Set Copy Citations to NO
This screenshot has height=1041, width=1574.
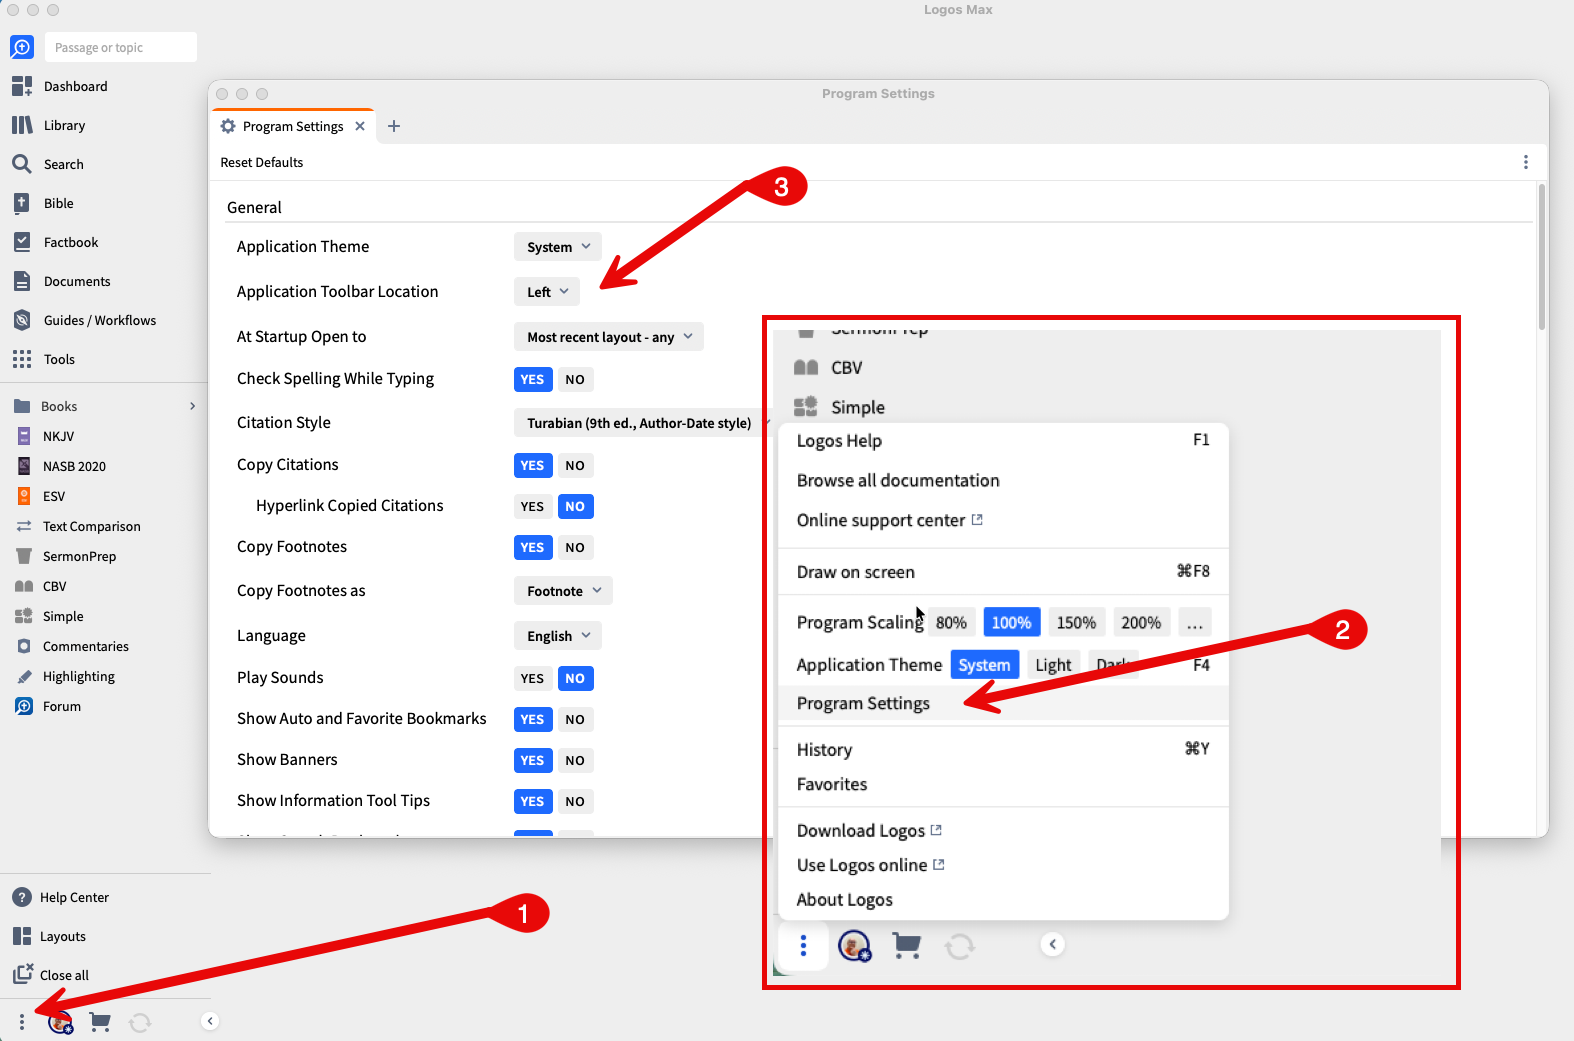[575, 465]
